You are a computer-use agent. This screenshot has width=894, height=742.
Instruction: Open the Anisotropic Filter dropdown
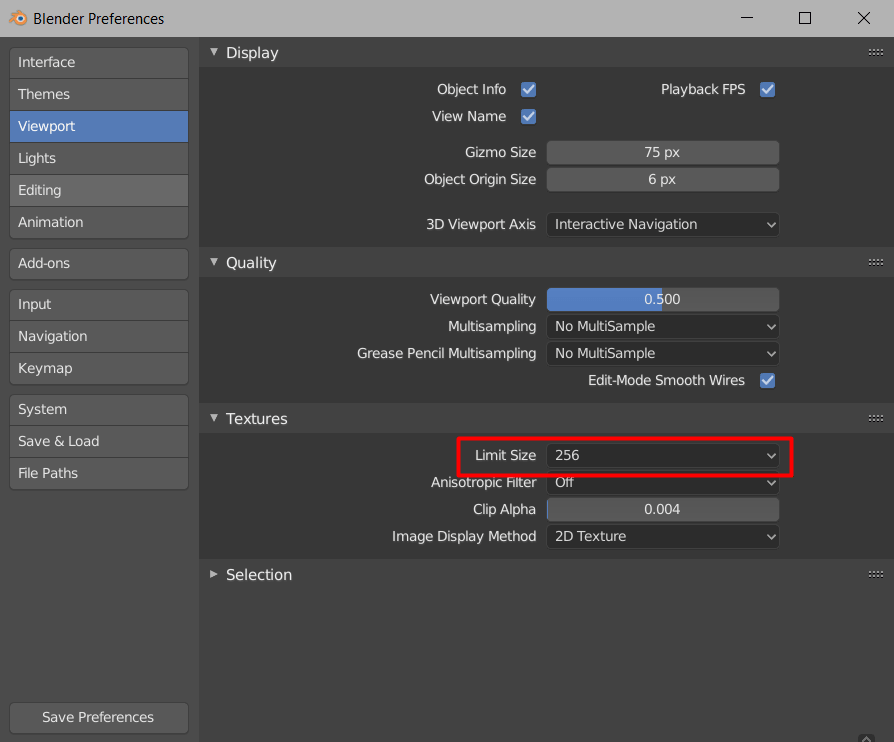pyautogui.click(x=663, y=482)
